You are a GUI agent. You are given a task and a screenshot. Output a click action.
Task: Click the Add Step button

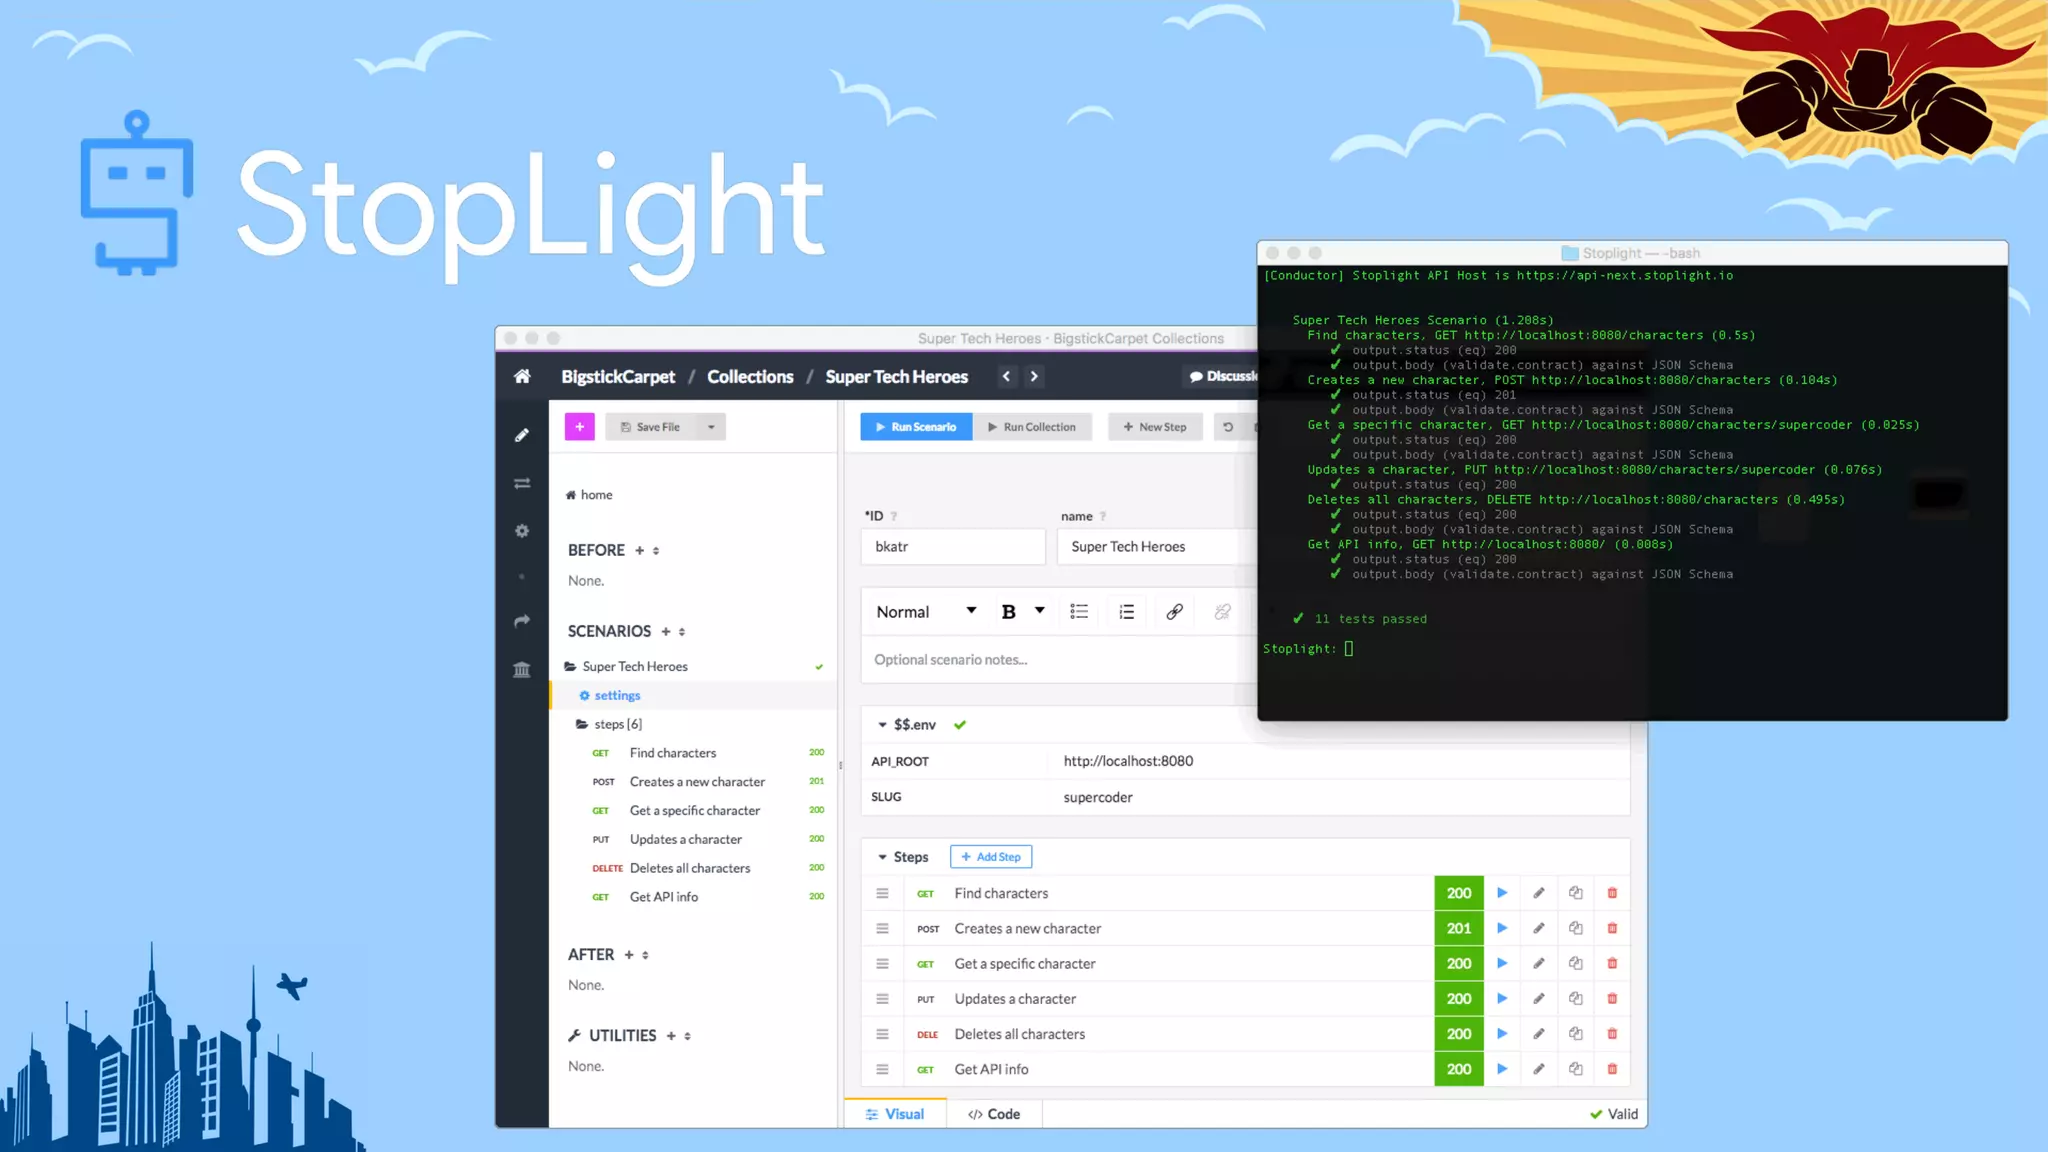[990, 857]
